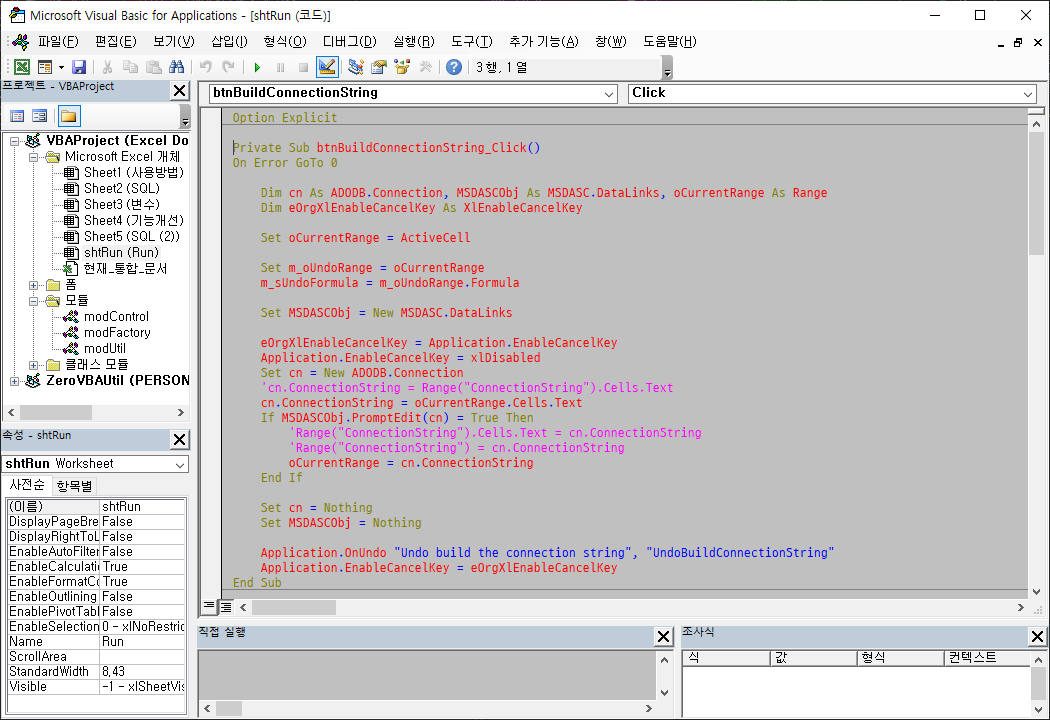Screen dimensions: 1050x720
Task: Run the macro with the green play icon
Action: click(257, 67)
